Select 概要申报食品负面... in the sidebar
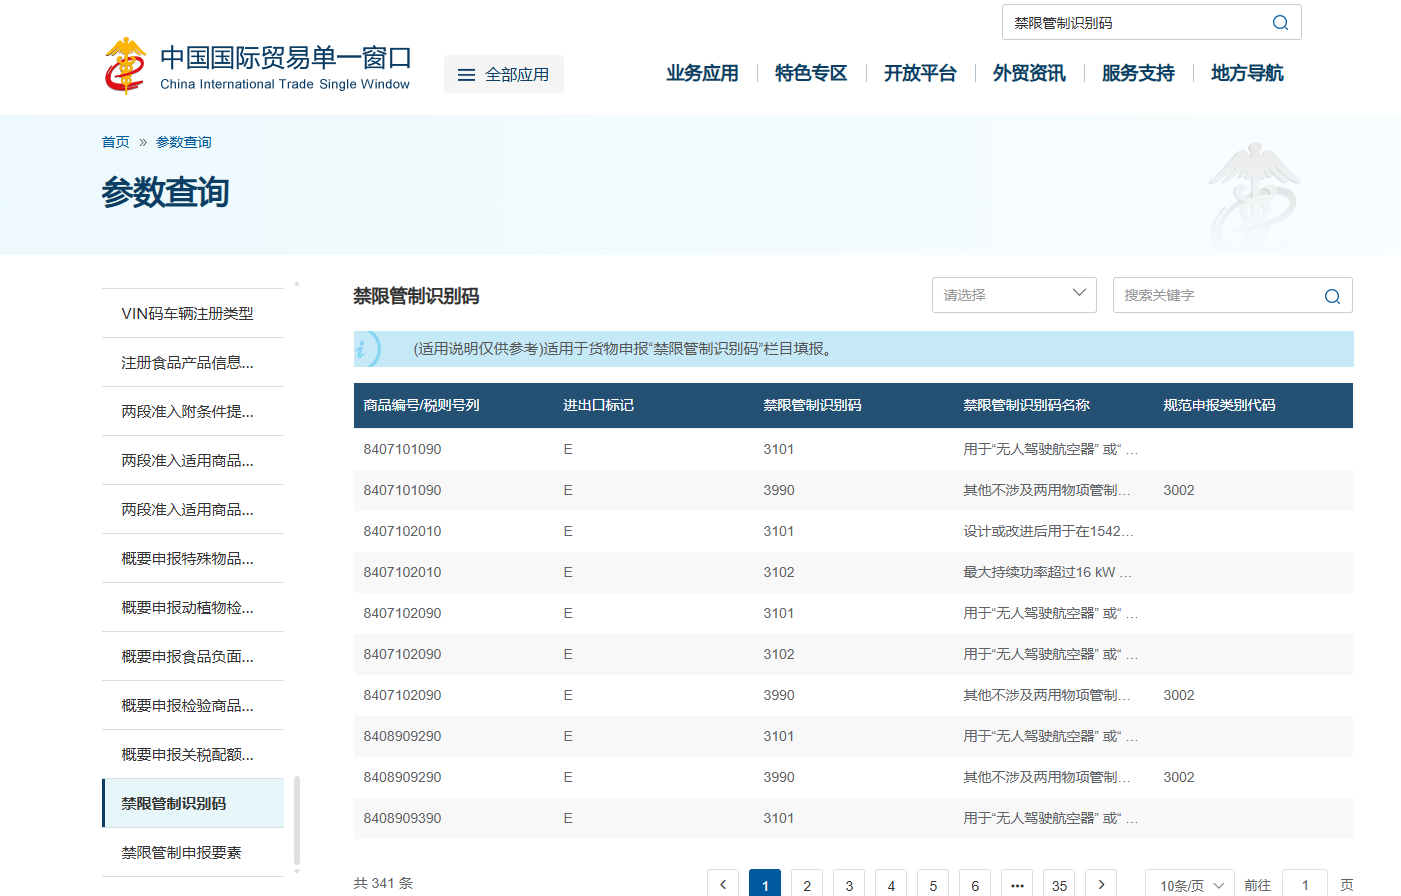Screen dimensions: 1401x896 point(193,656)
